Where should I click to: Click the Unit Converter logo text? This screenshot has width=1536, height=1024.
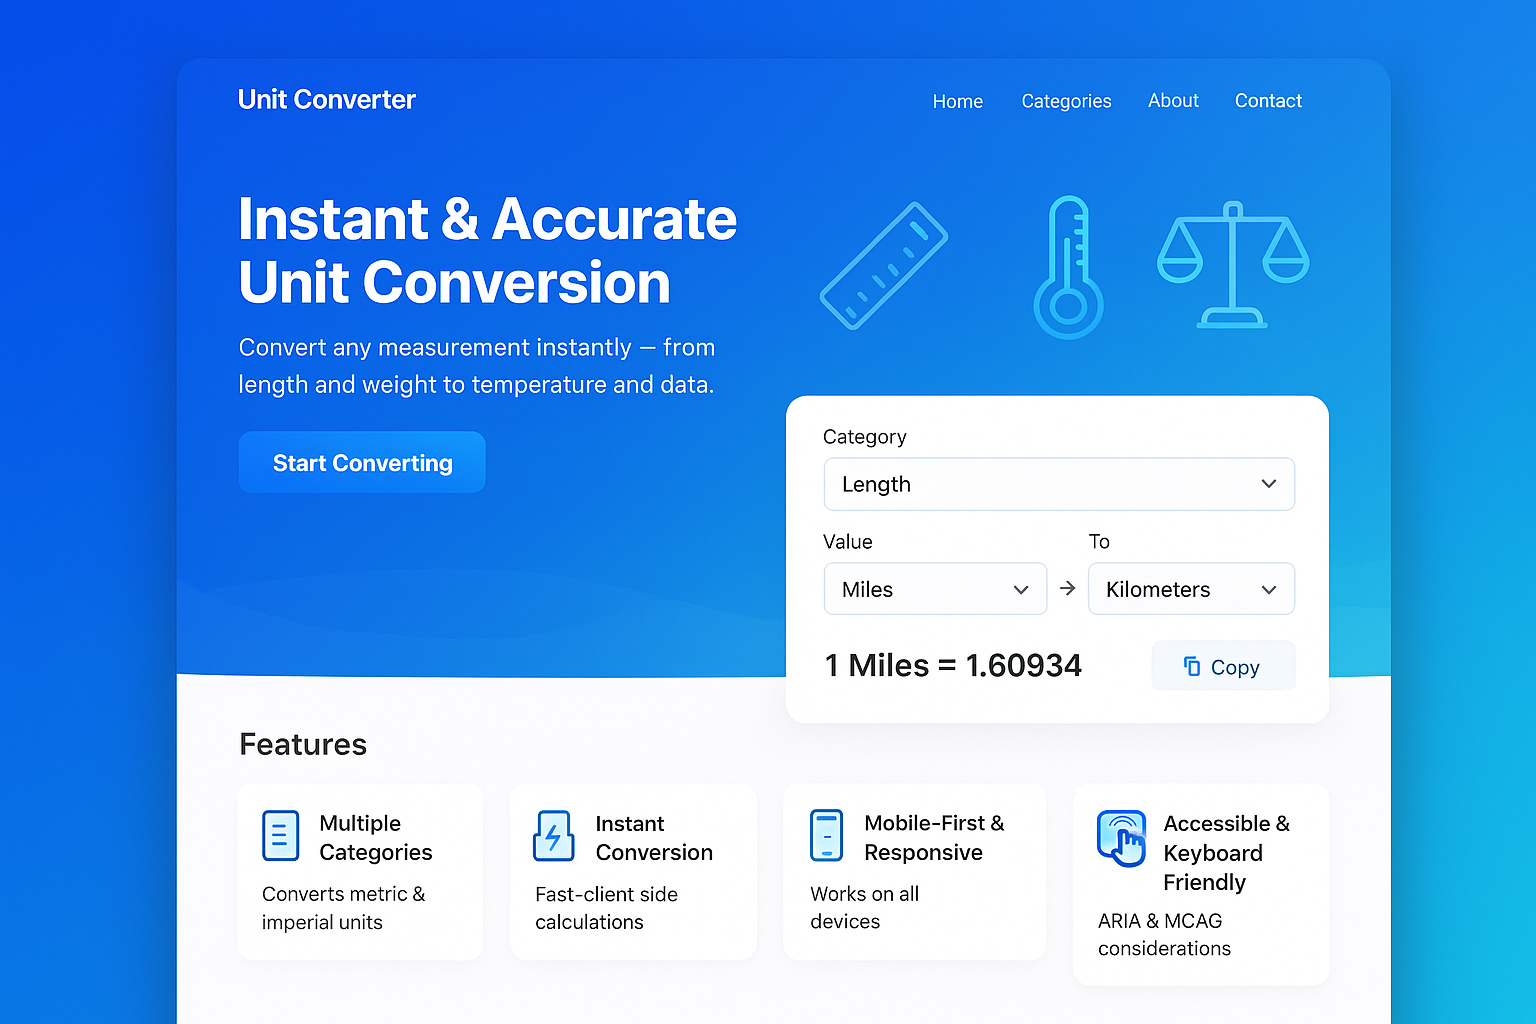coord(326,100)
